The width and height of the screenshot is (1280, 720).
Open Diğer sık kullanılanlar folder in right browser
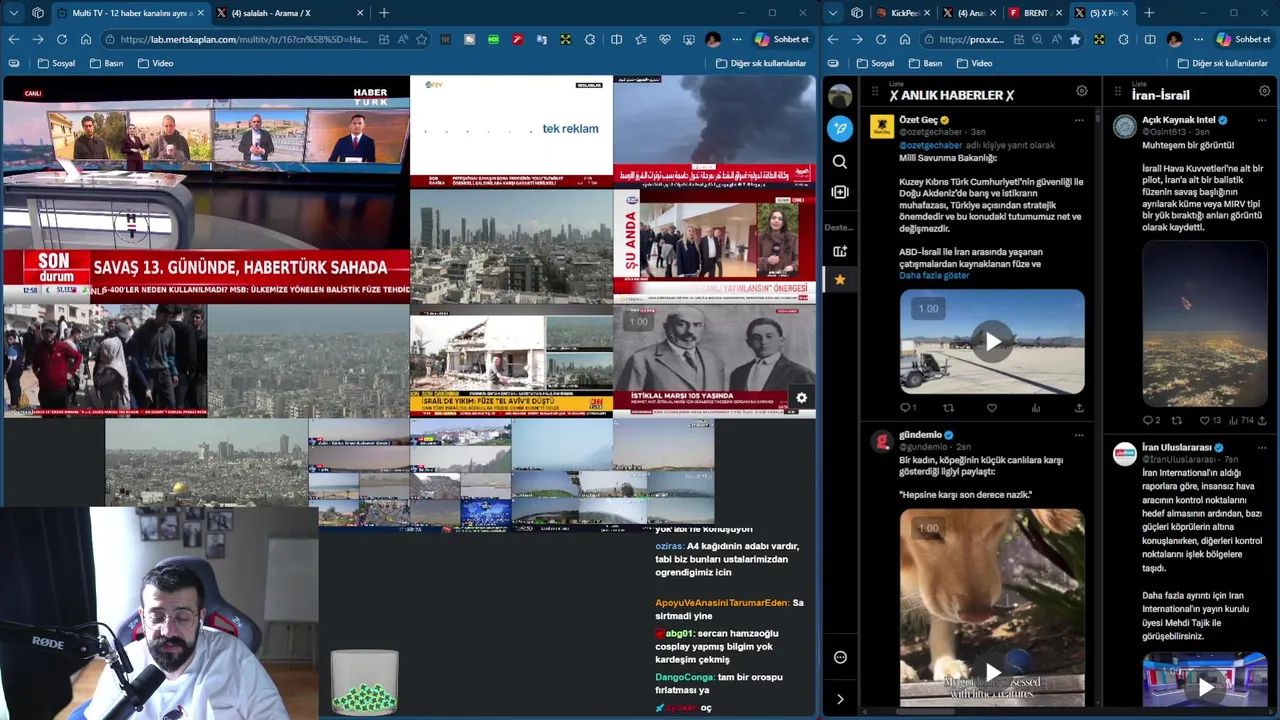[1222, 63]
